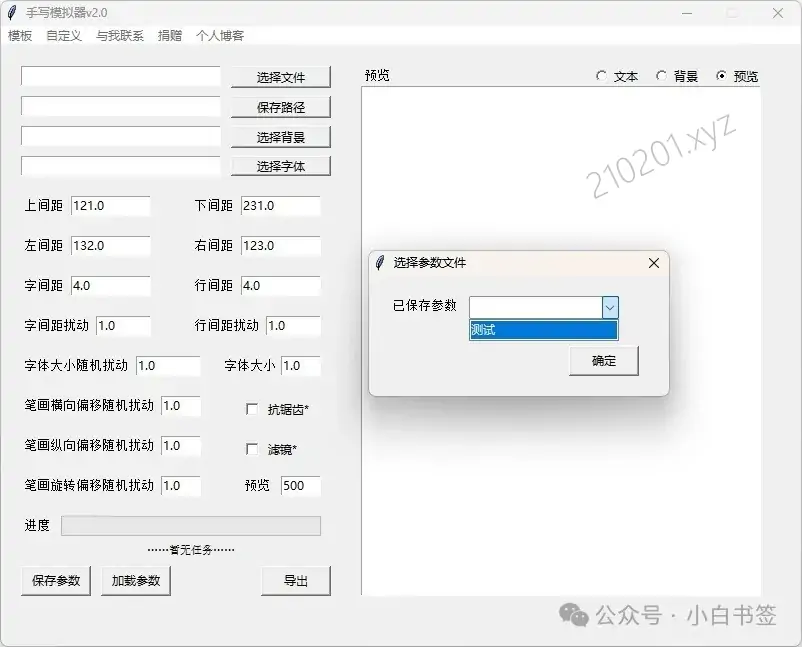This screenshot has width=802, height=647.
Task: Click the 保存参数 button
Action: (x=56, y=581)
